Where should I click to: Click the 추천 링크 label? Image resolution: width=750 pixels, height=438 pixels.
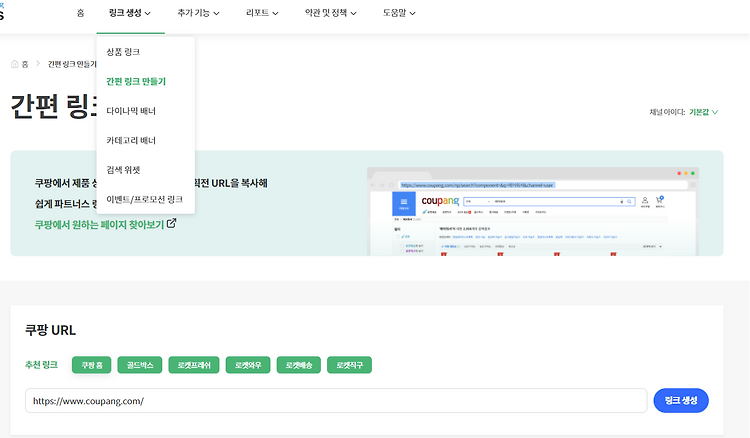click(x=41, y=365)
